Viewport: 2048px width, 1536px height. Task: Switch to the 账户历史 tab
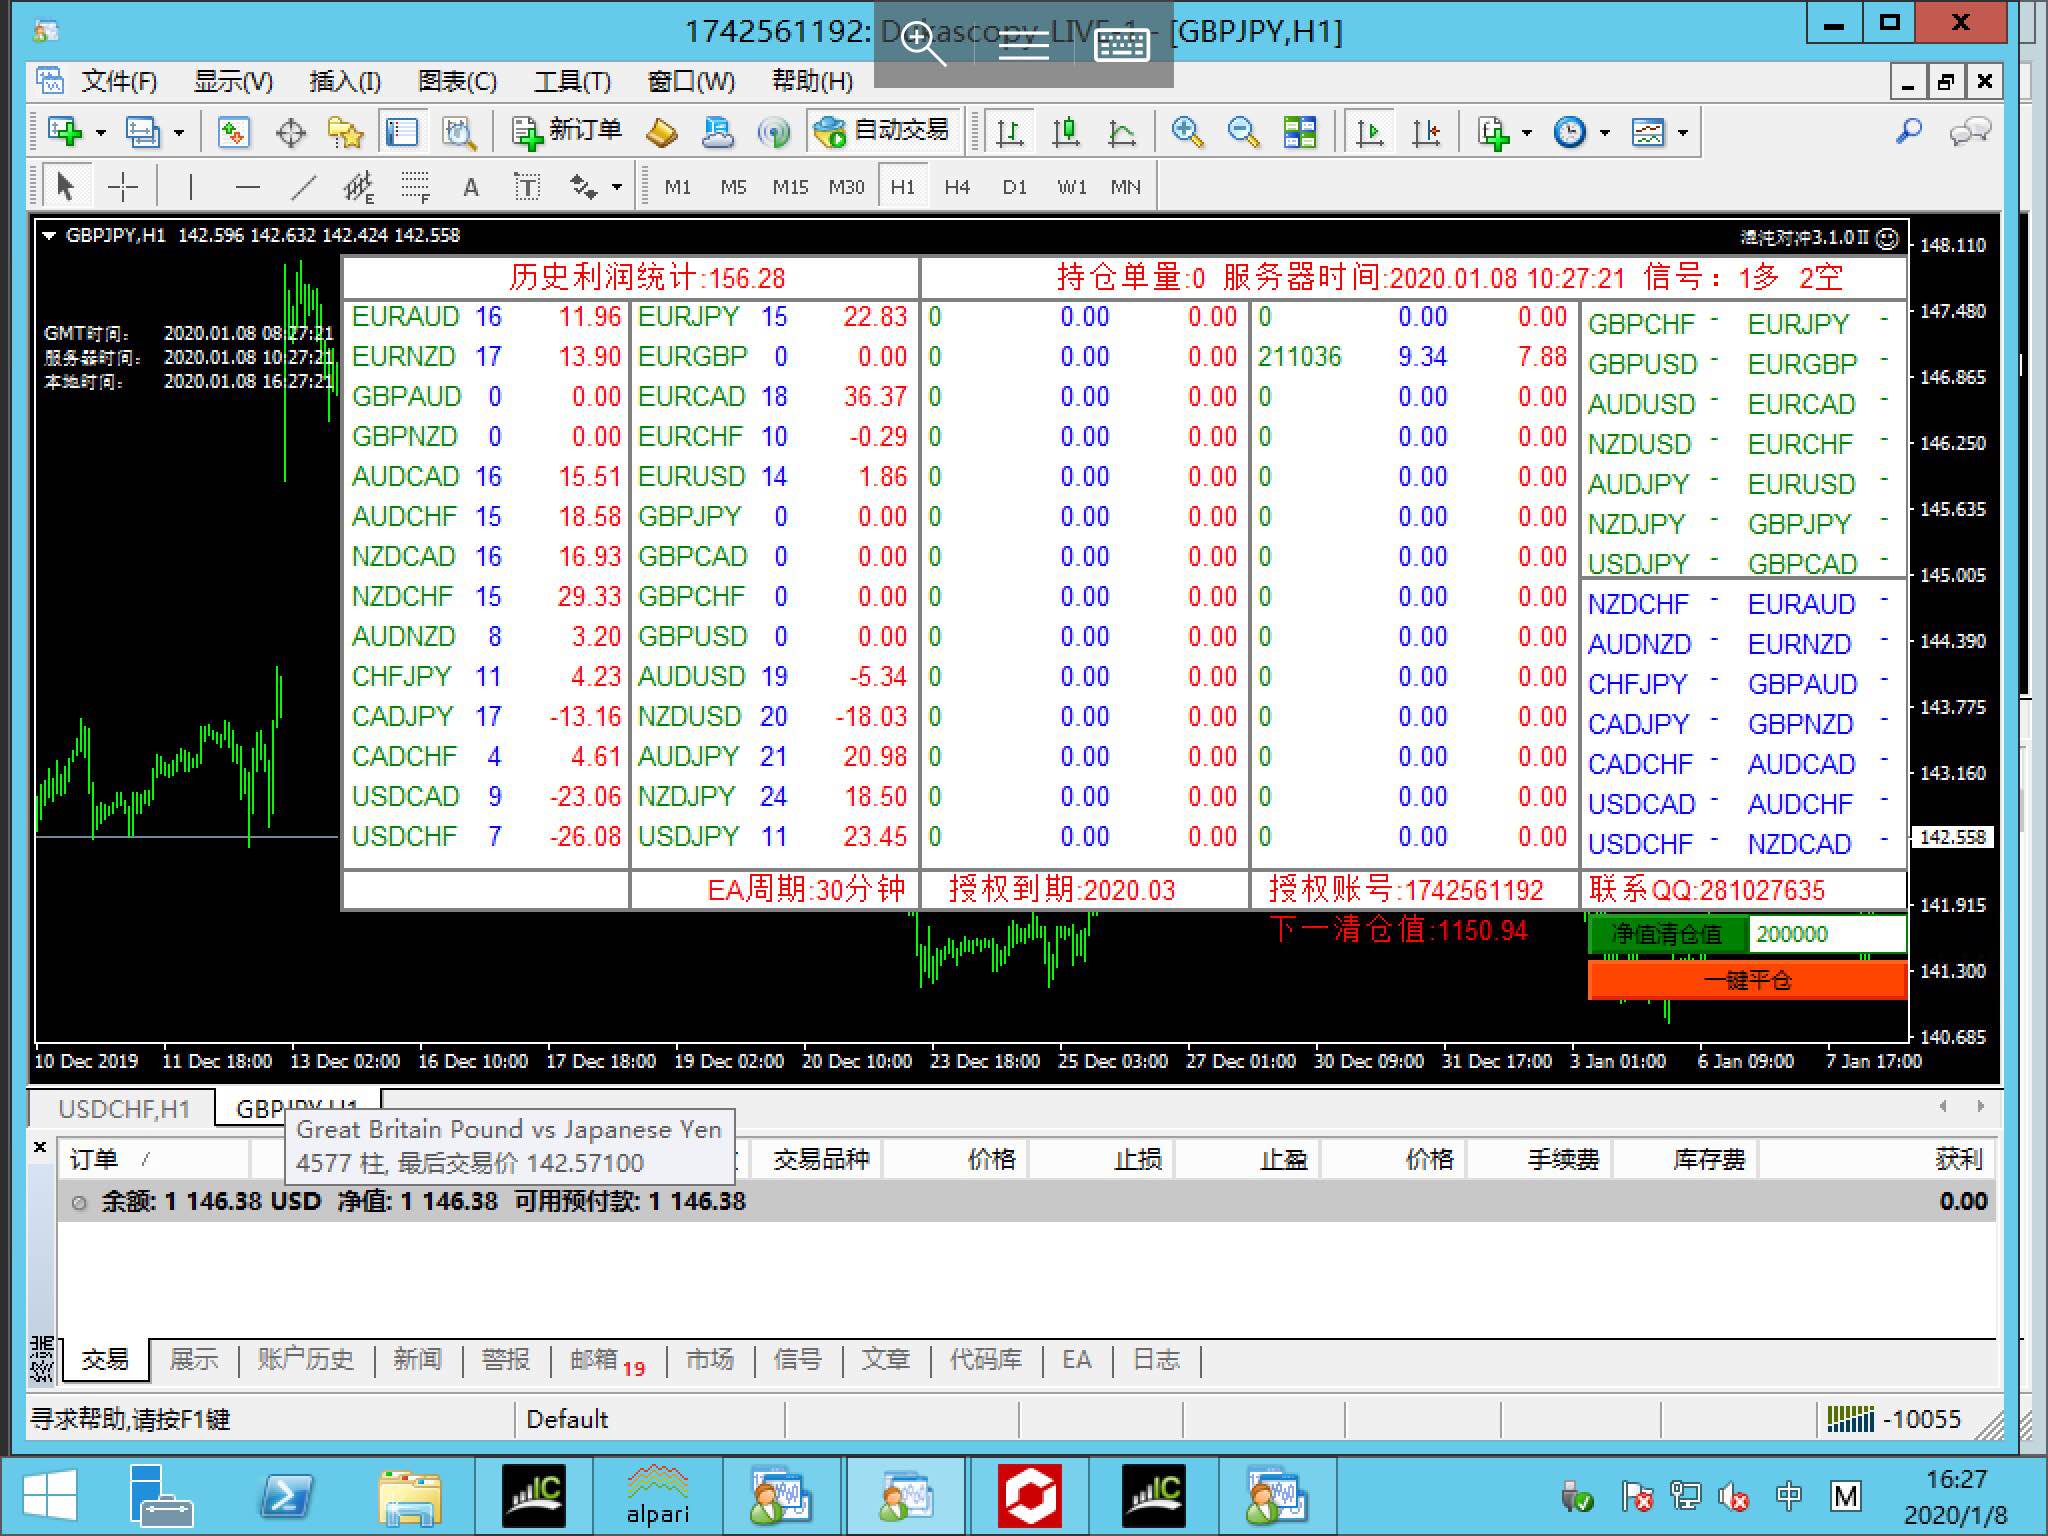tap(305, 1360)
